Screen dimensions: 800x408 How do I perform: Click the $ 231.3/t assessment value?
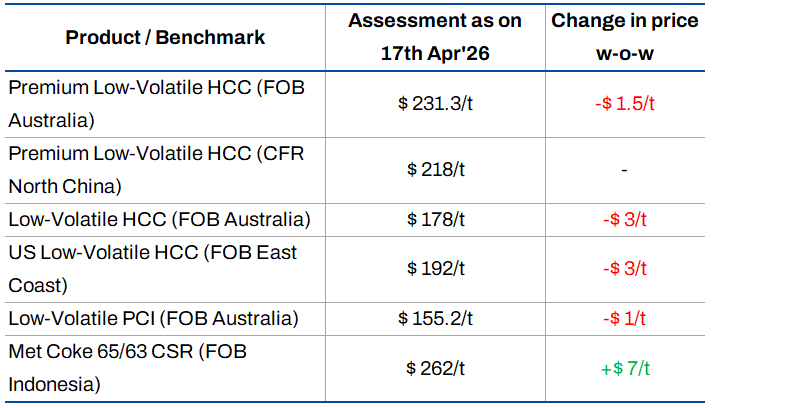pyautogui.click(x=436, y=104)
